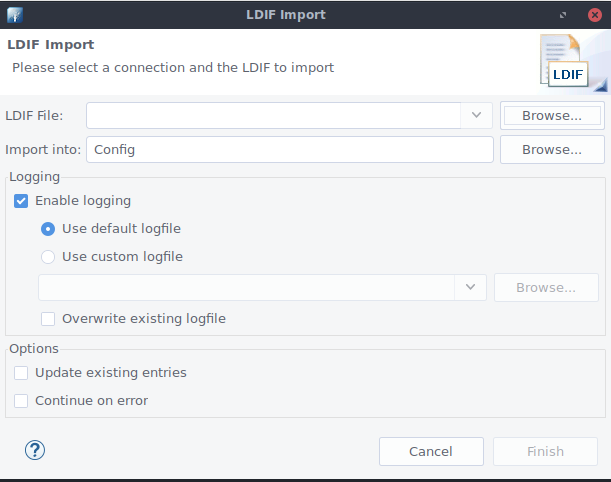Choose Use custom logfile option

tap(48, 257)
